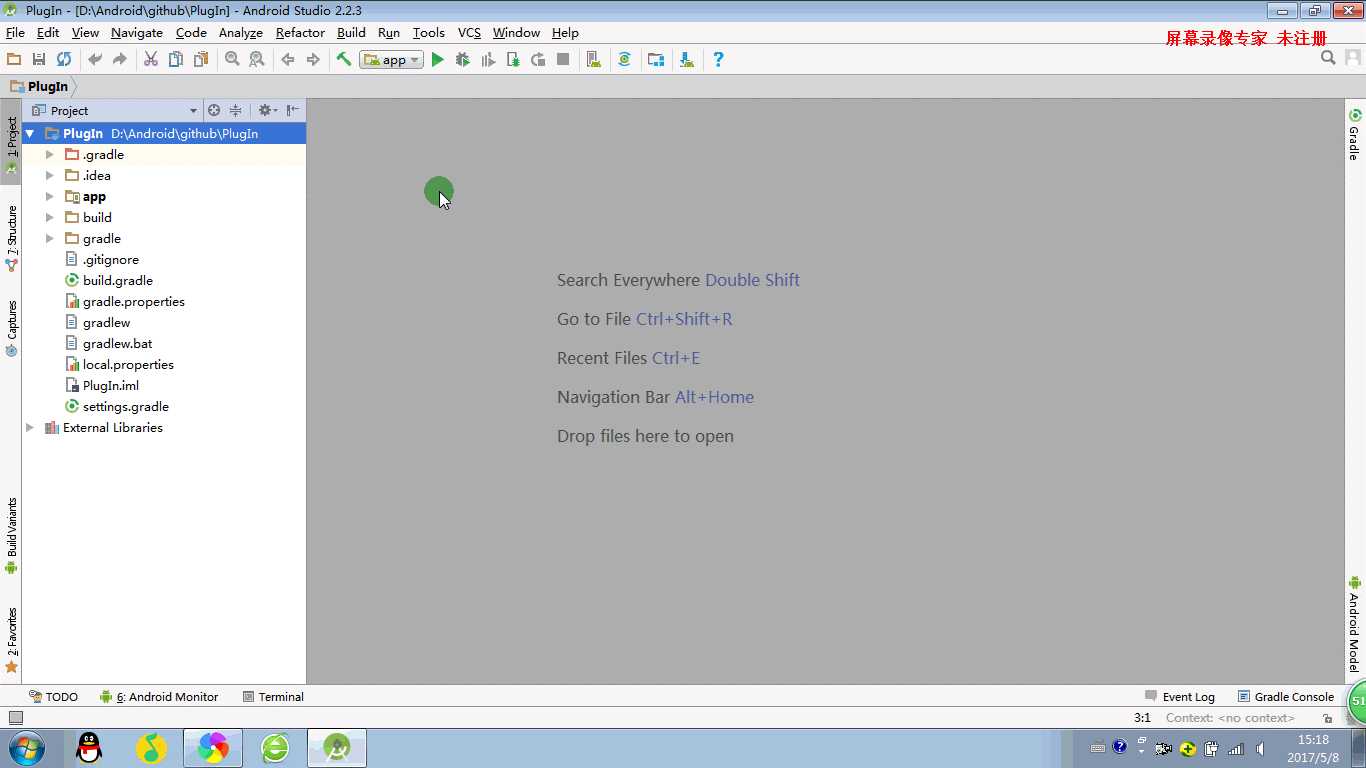Click Scroll from Source target icon
The height and width of the screenshot is (768, 1366).
click(213, 110)
